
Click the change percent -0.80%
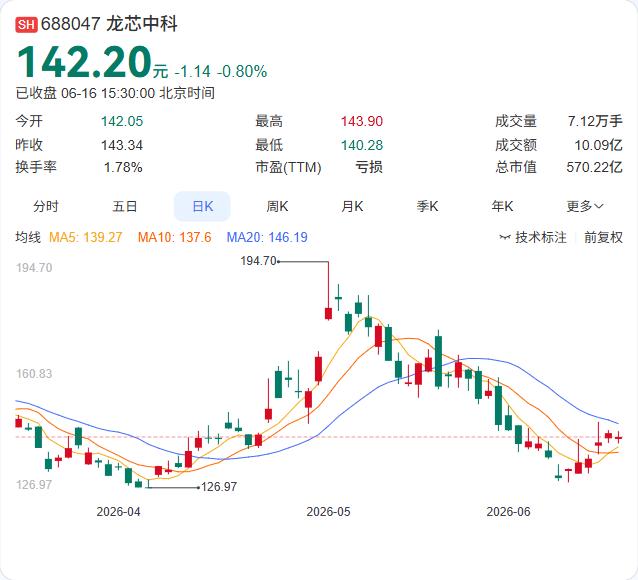[243, 71]
